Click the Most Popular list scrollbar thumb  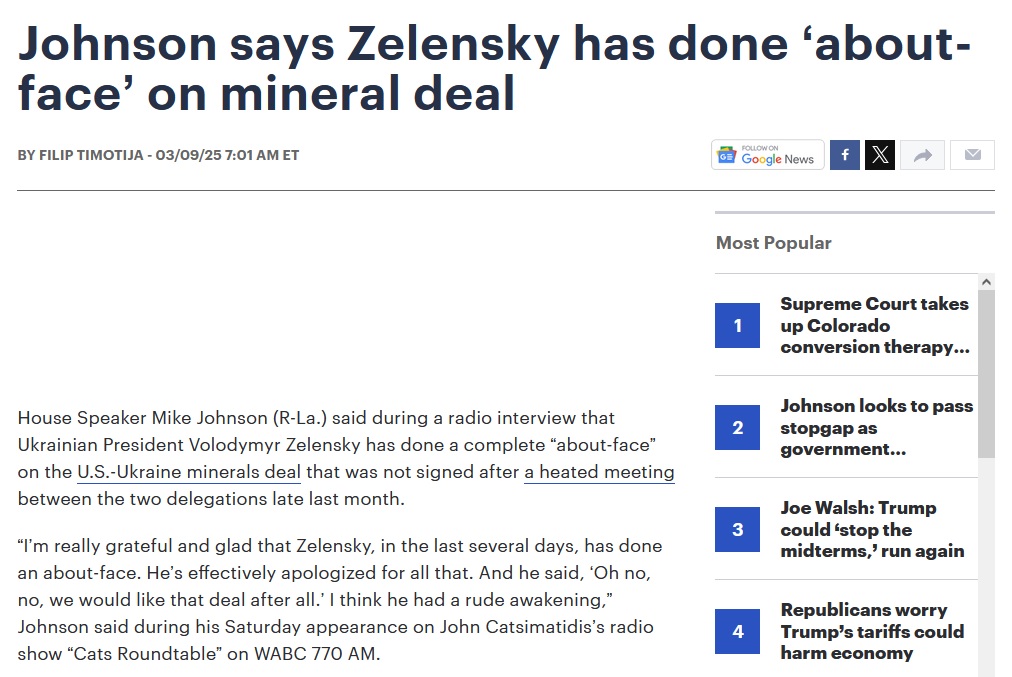click(986, 370)
